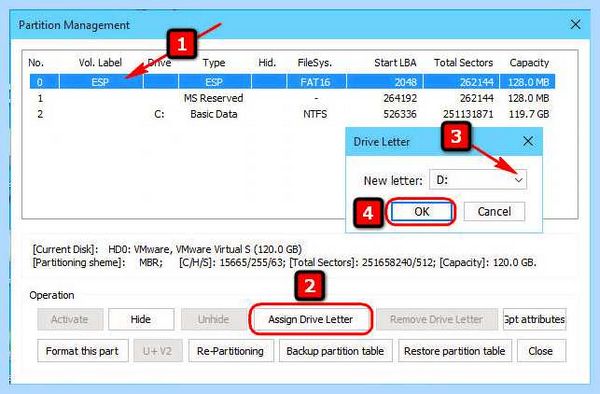Click the Type column header
Screen dimensions: 600x394
(214, 63)
